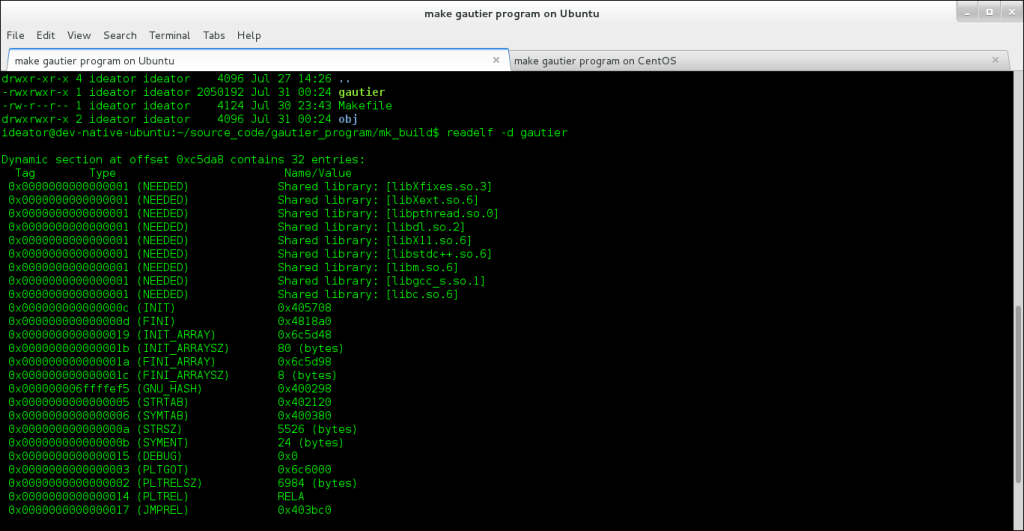
Task: Click the '0x405708' INIT value
Action: tap(304, 308)
